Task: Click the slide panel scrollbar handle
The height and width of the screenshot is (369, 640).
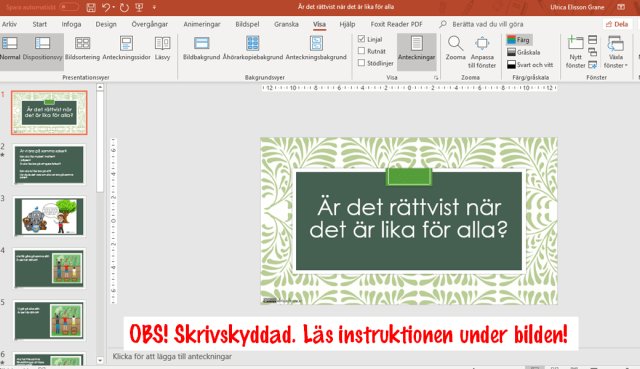Action: (100, 141)
